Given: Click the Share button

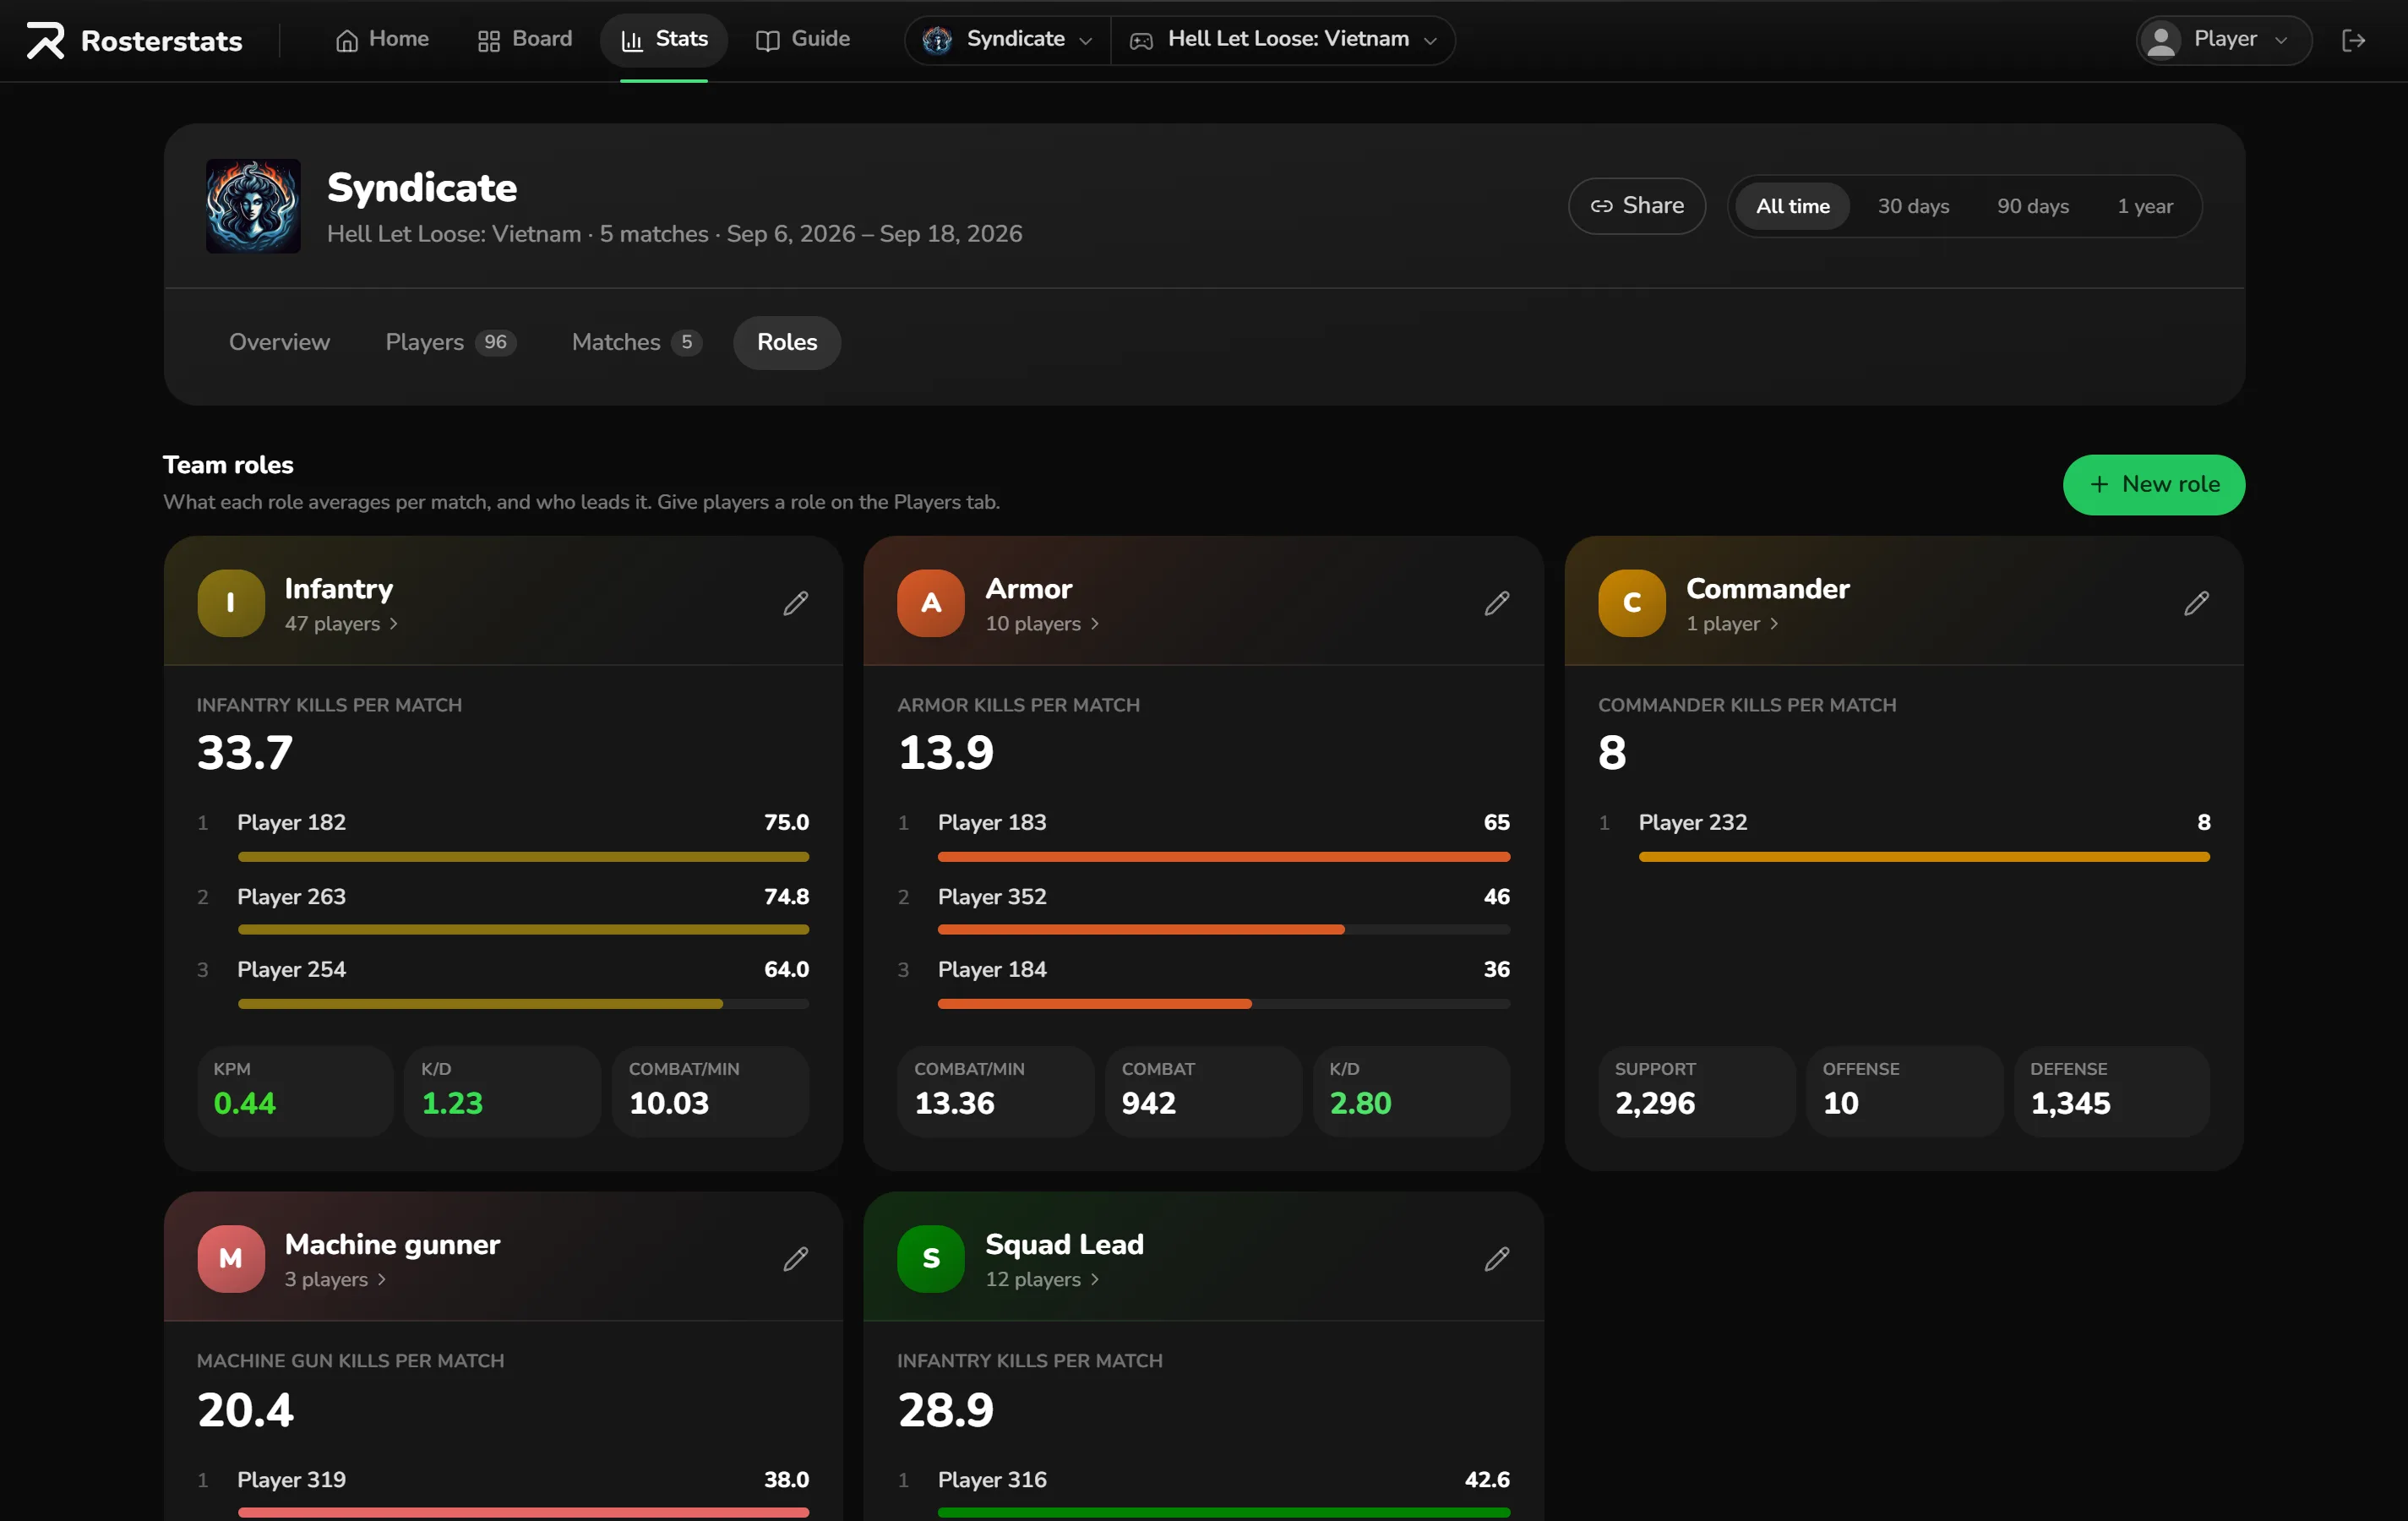Looking at the screenshot, I should point(1636,206).
